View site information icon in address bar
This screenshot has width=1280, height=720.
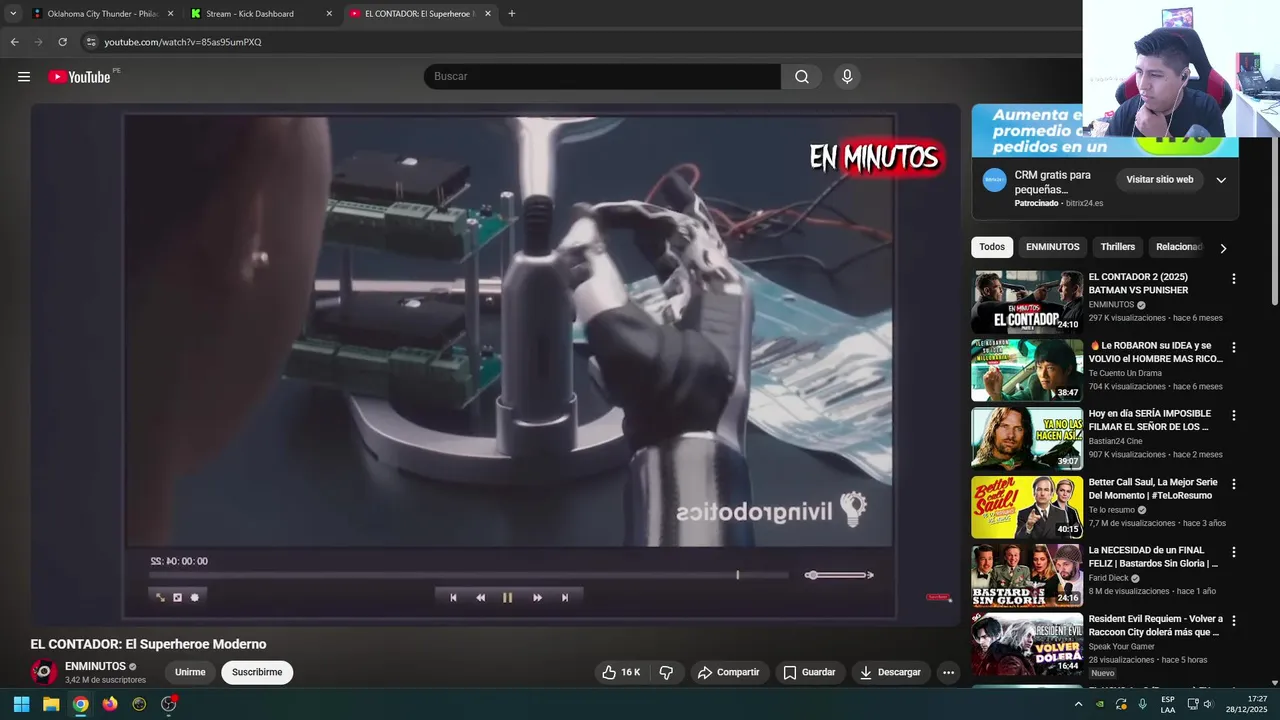pos(91,42)
